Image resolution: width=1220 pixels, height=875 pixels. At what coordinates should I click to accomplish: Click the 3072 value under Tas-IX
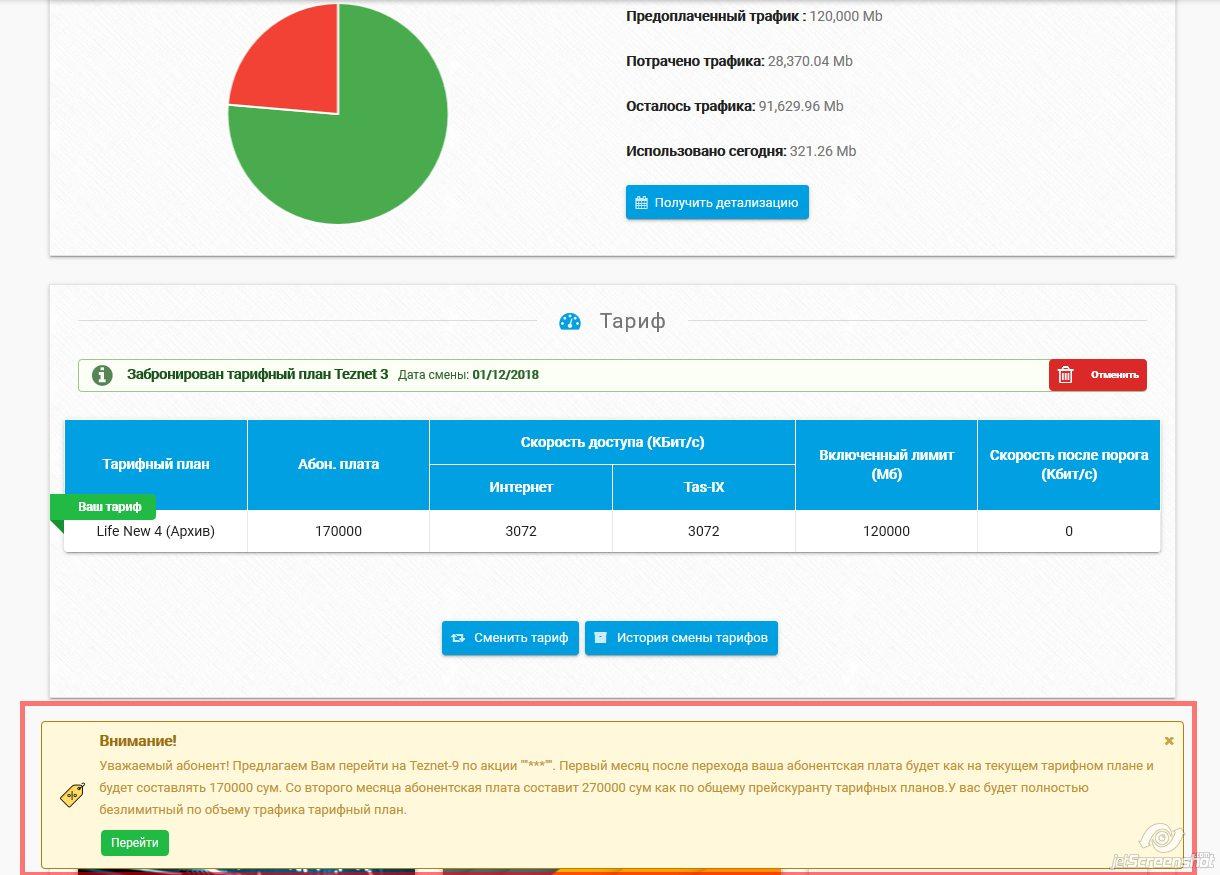tap(704, 531)
